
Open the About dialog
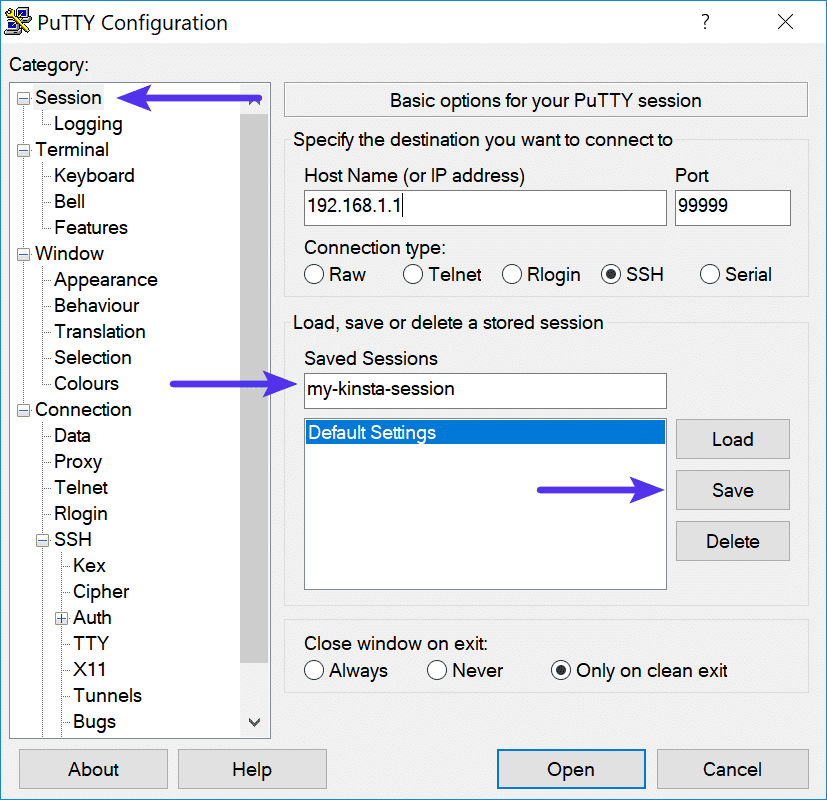[x=92, y=769]
